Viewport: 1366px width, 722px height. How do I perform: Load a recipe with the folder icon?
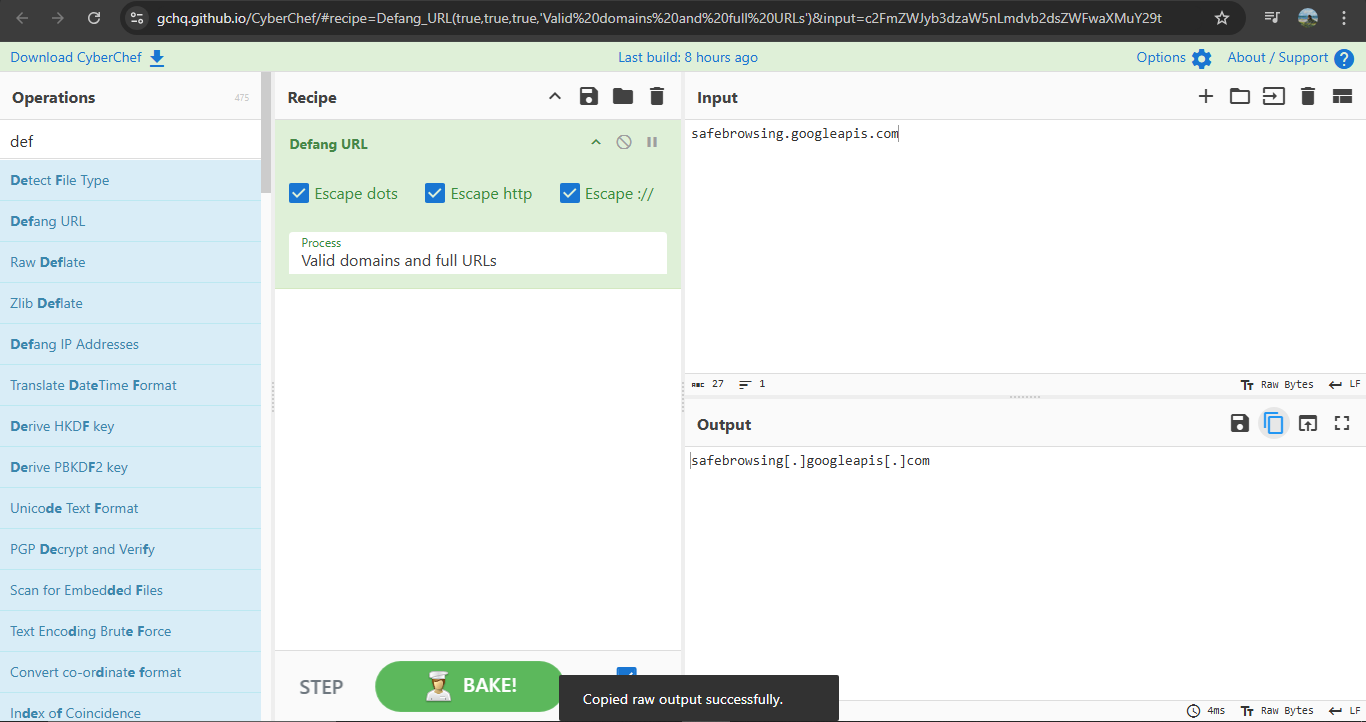tap(623, 97)
